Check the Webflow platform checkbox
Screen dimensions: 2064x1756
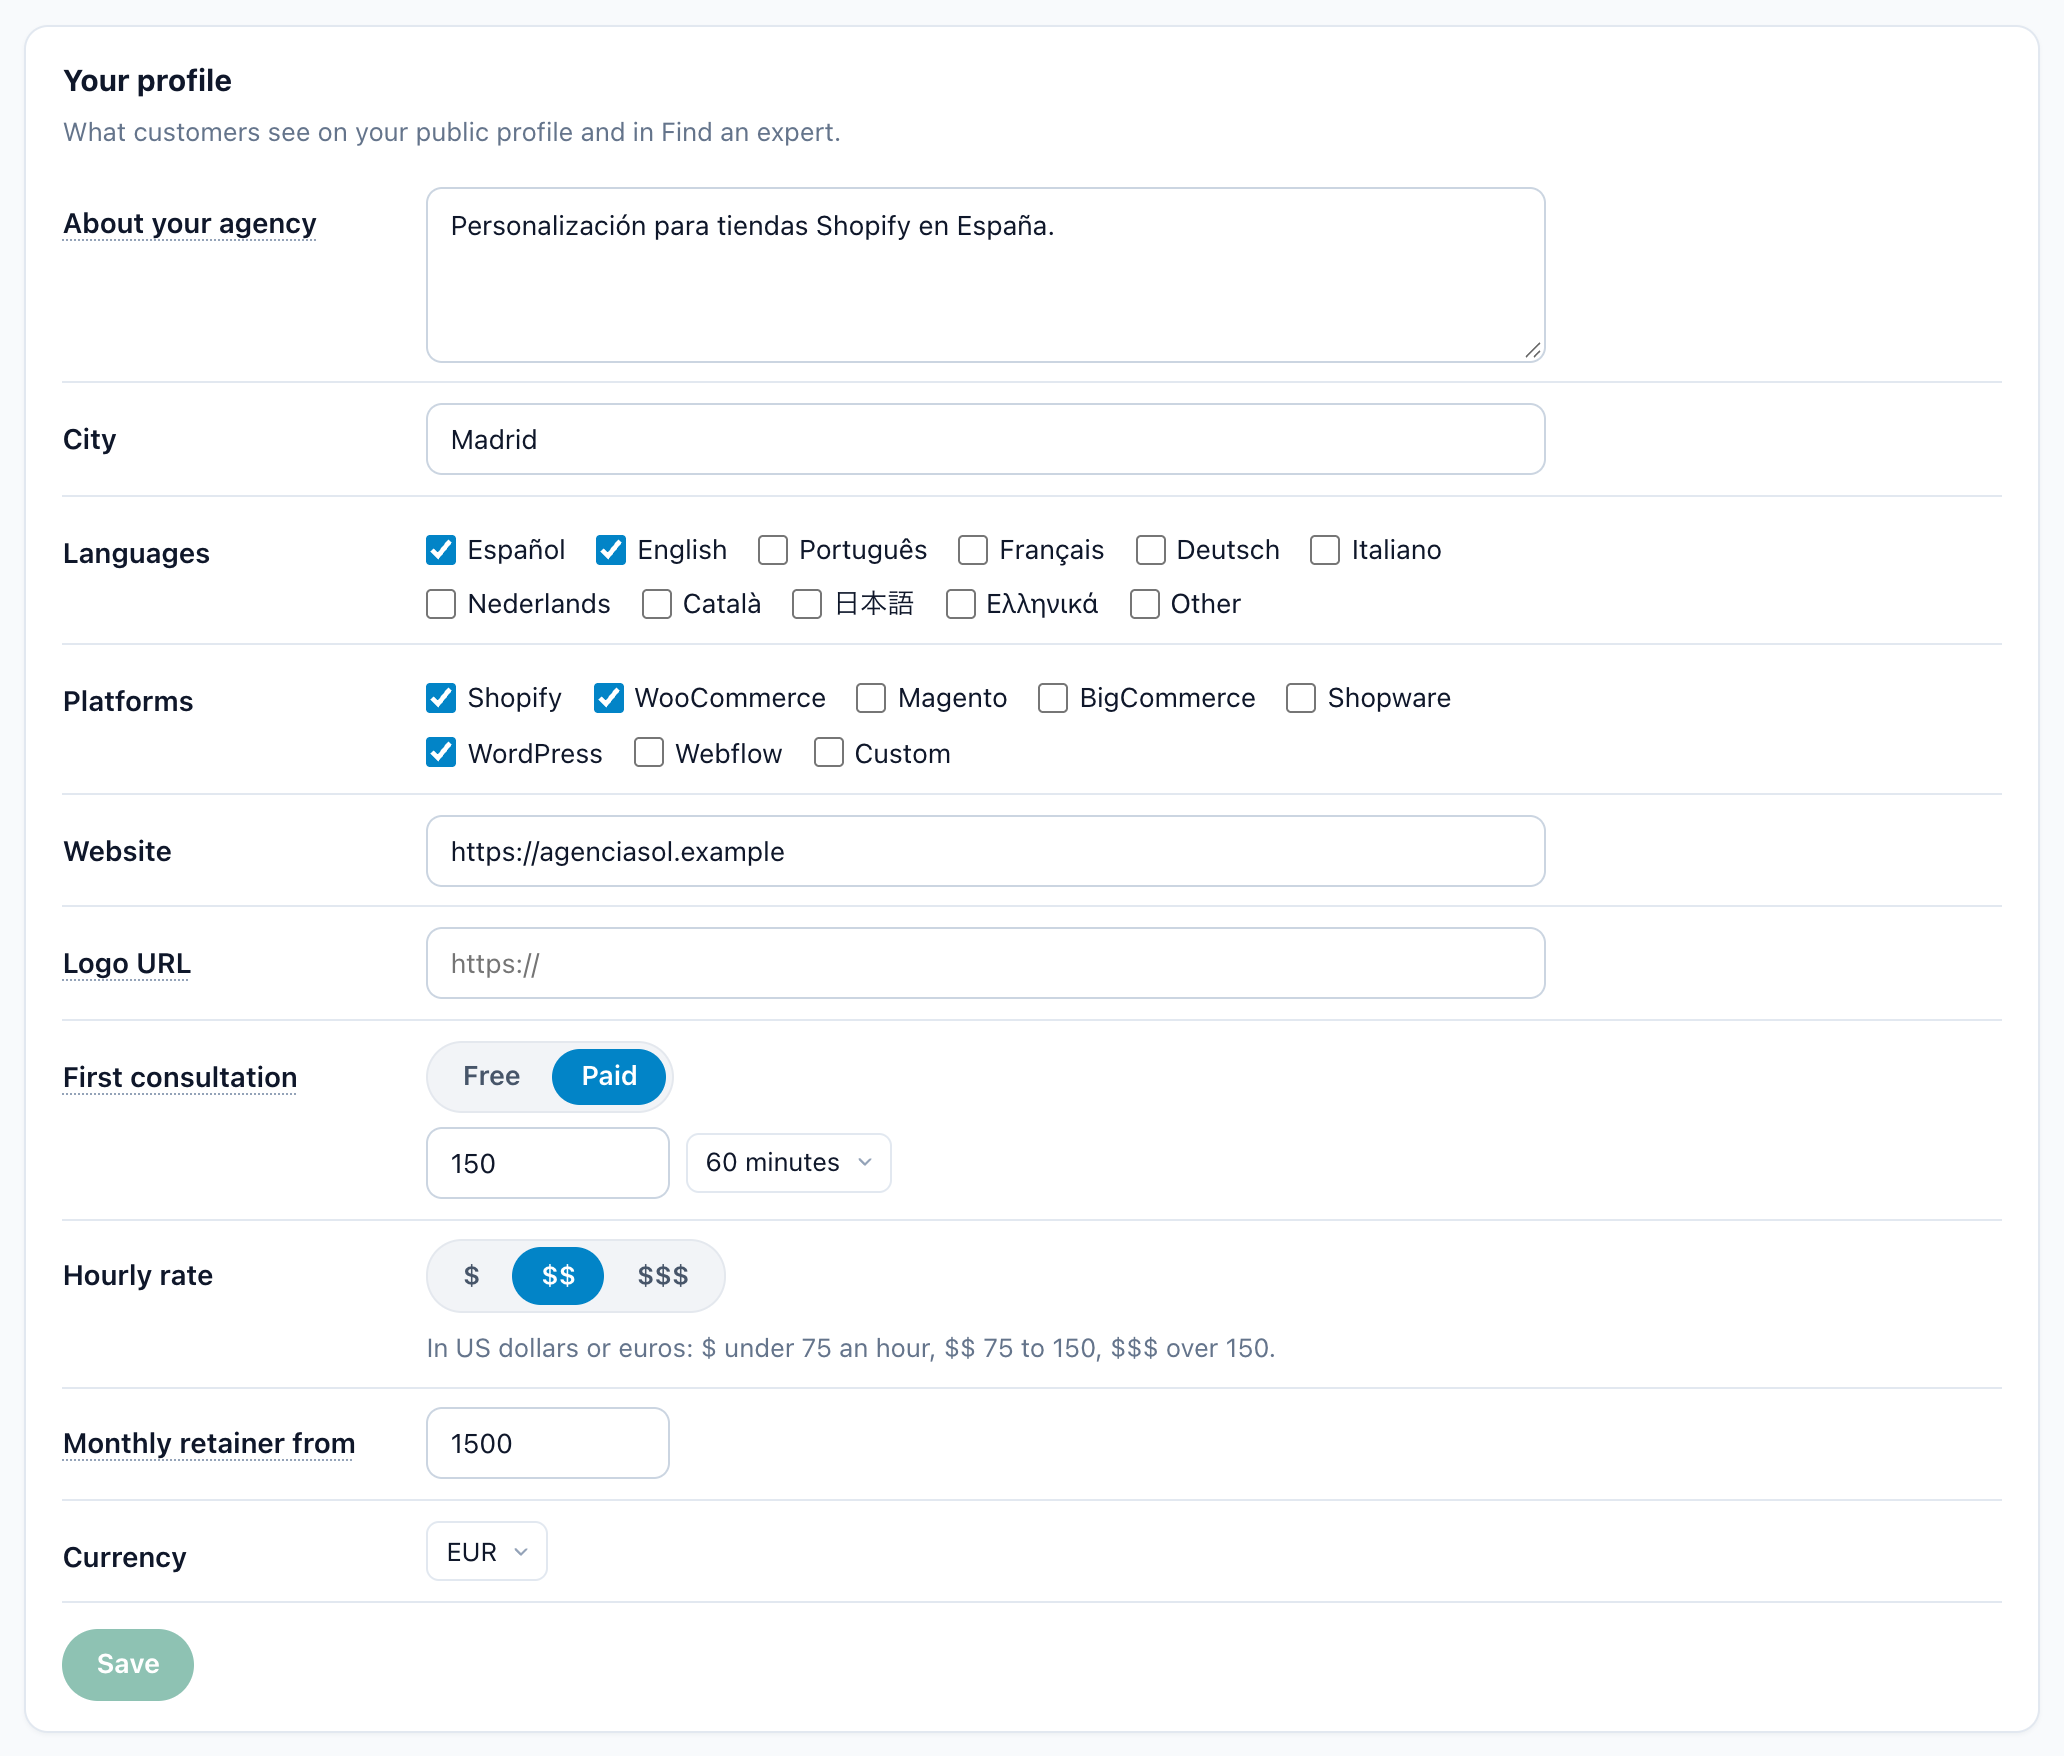[649, 752]
